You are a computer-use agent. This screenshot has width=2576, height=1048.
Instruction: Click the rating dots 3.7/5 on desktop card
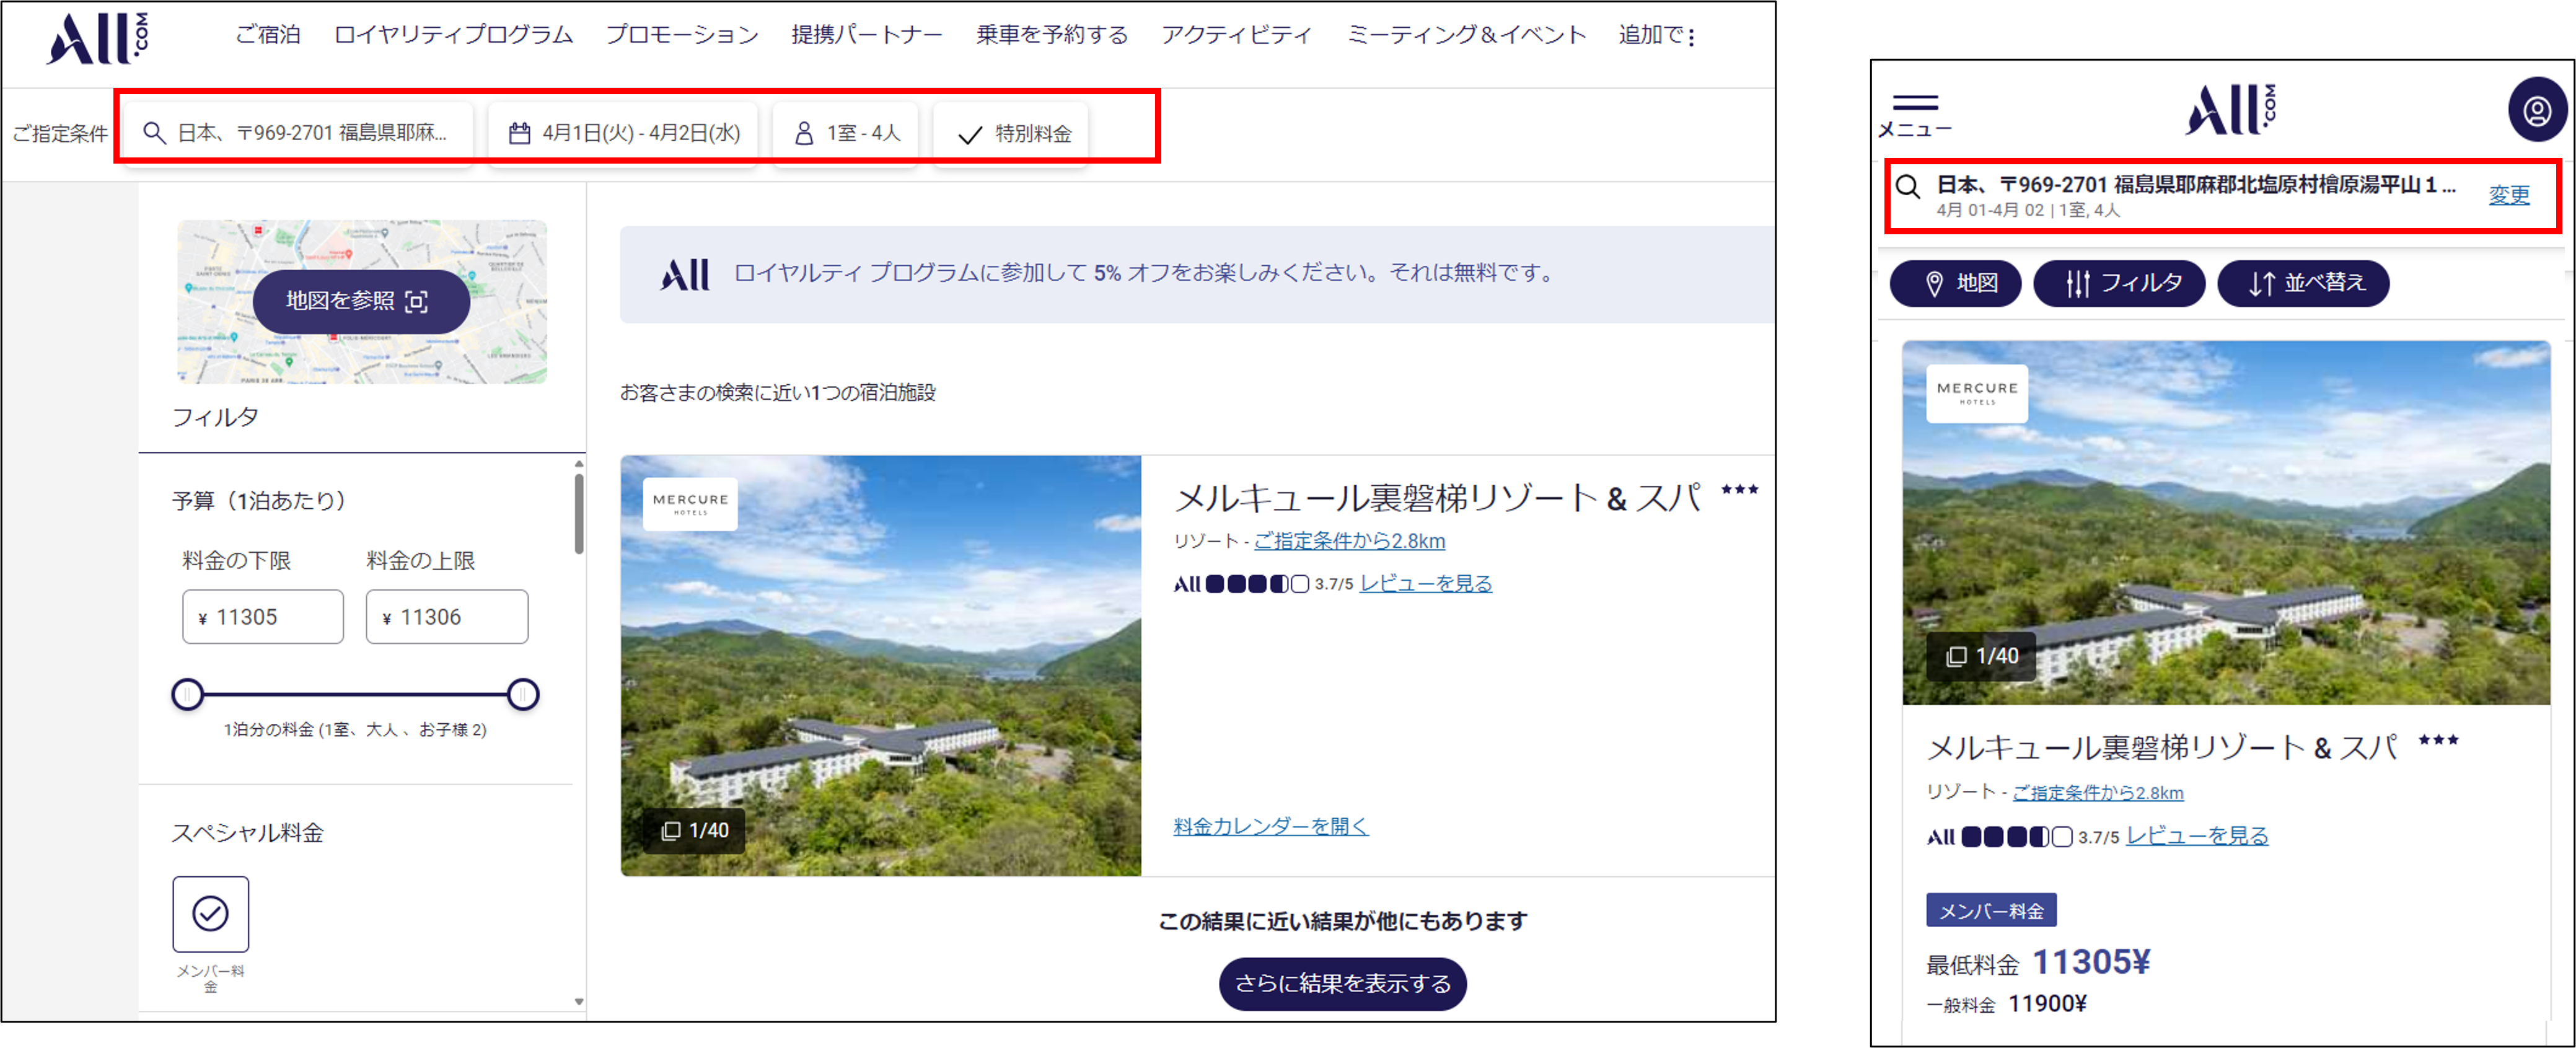click(x=1257, y=584)
